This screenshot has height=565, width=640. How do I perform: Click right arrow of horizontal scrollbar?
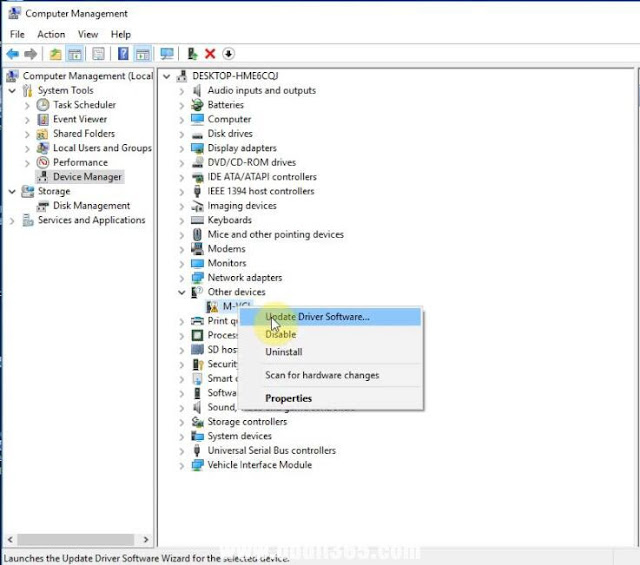(x=146, y=540)
